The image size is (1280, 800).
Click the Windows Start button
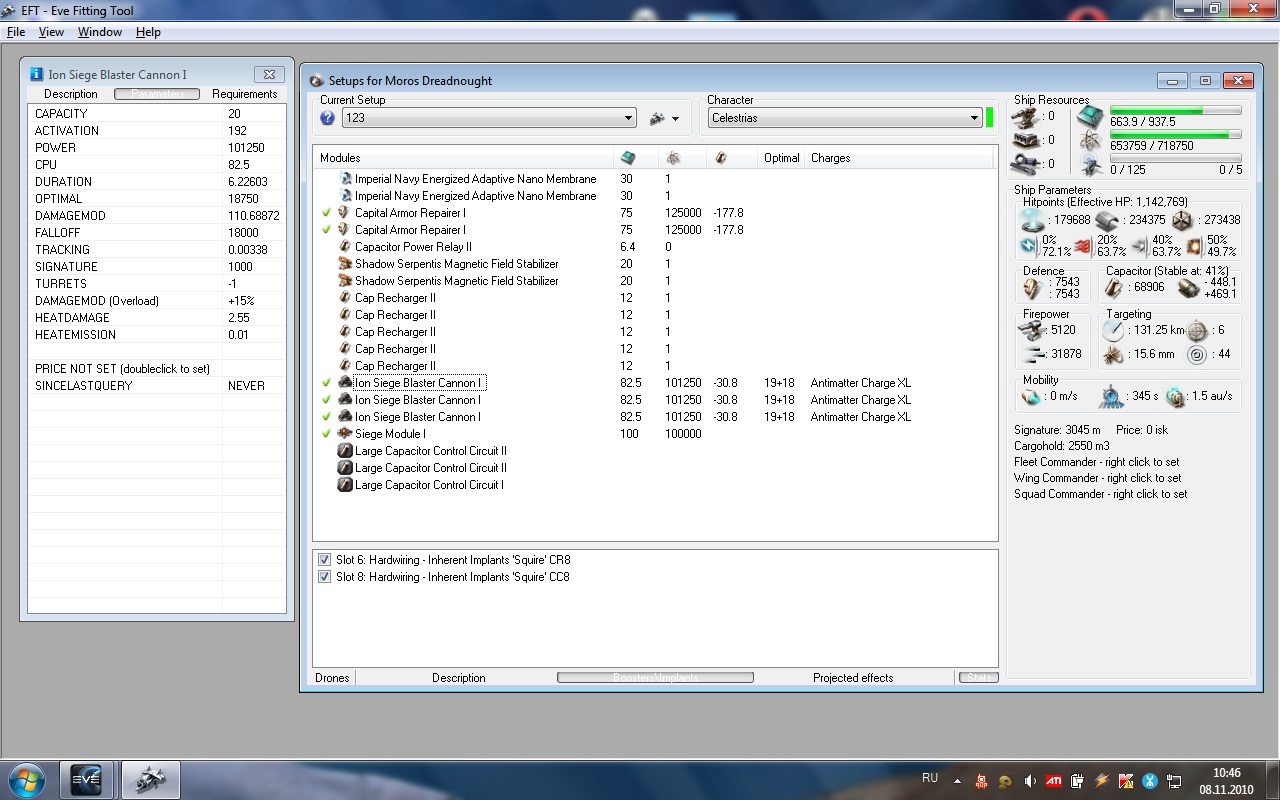point(26,779)
